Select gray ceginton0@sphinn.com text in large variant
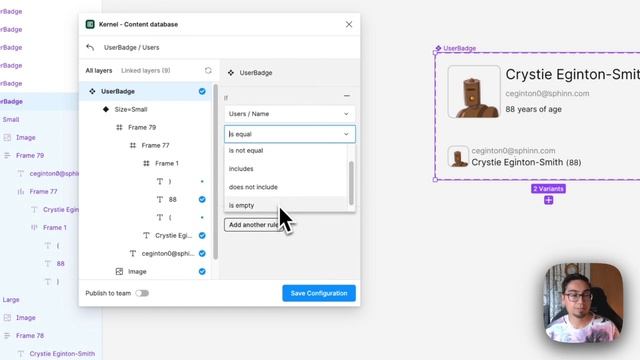Screen dimensions: 640x360 coord(547,93)
